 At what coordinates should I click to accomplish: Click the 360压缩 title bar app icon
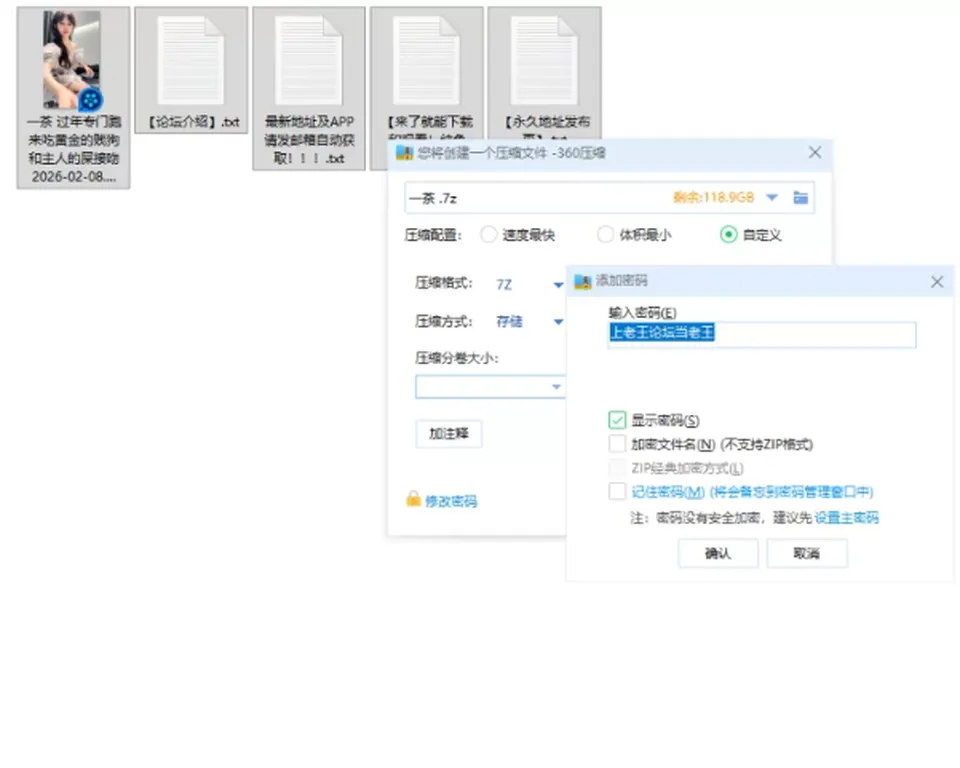coord(404,152)
